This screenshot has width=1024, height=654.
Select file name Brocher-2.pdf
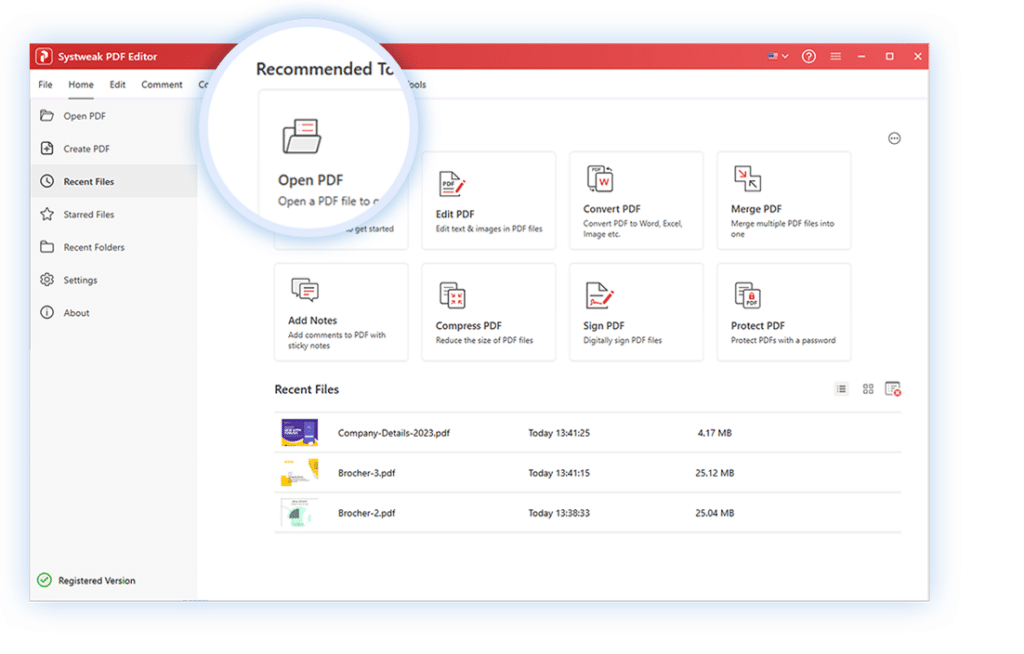[366, 514]
